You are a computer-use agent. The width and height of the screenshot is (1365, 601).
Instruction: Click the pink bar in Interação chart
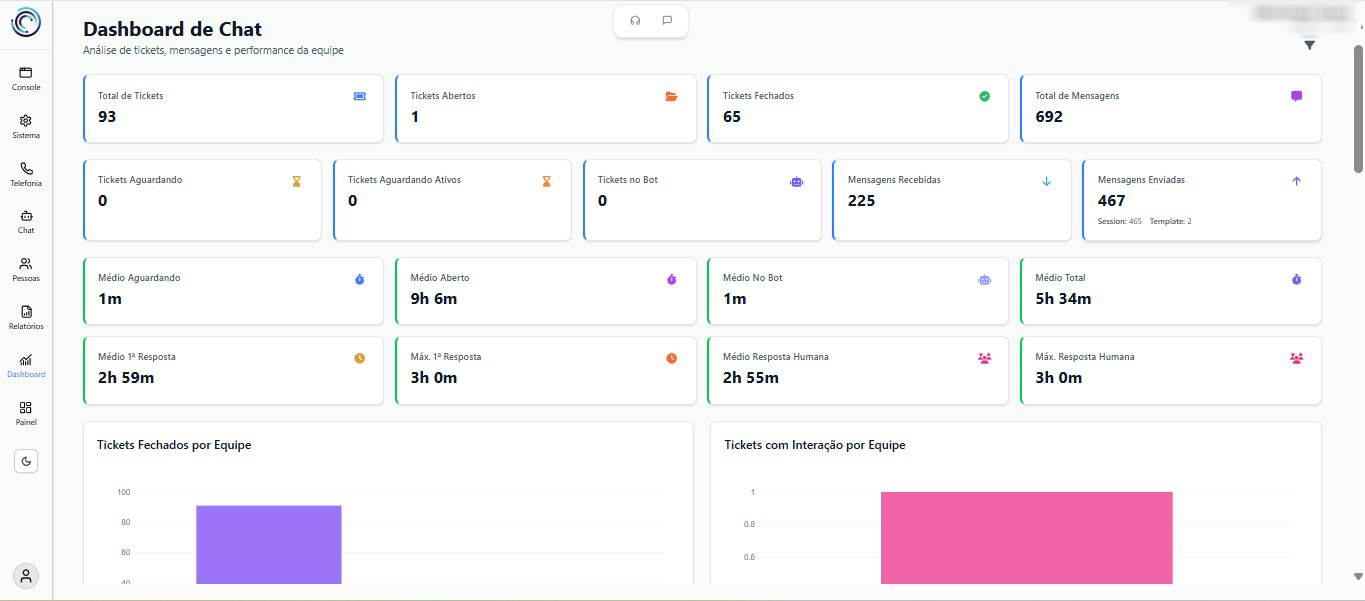[x=1026, y=537]
